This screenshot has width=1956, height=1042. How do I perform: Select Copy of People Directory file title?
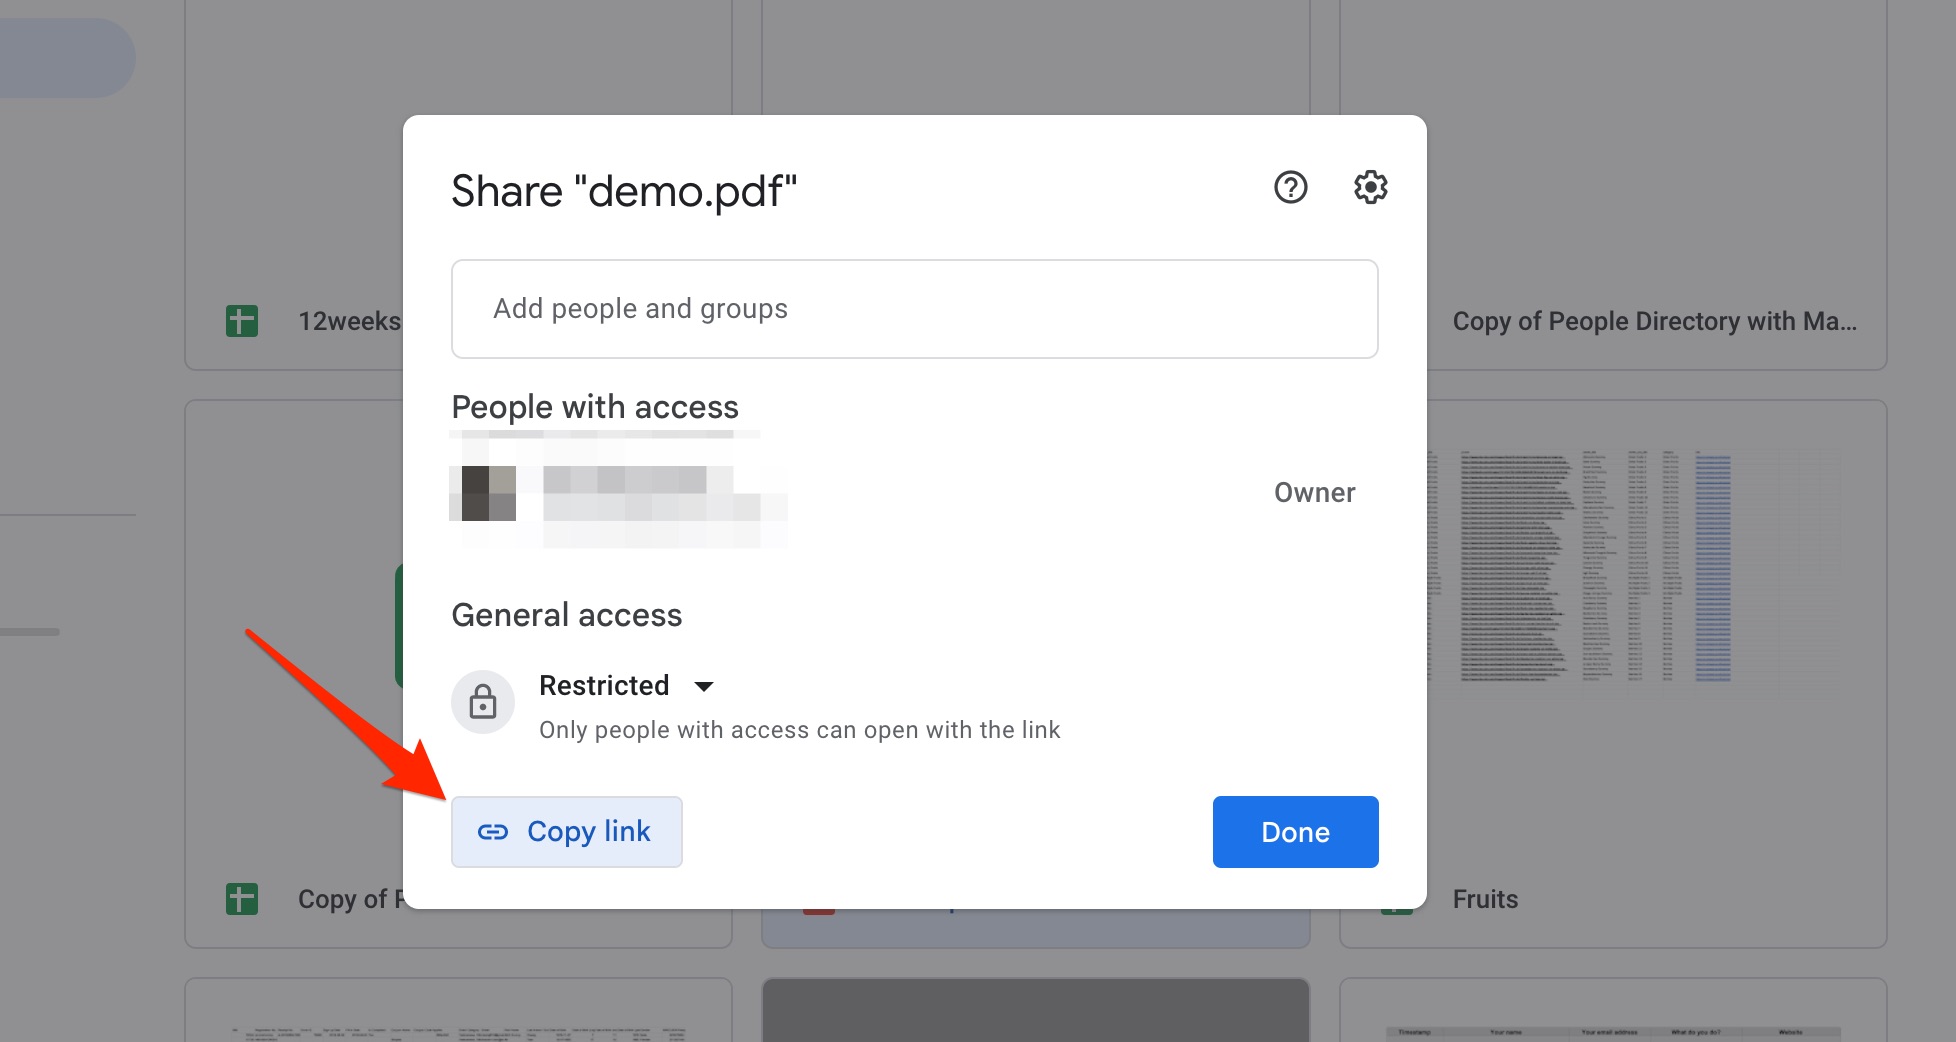pyautogui.click(x=1654, y=321)
